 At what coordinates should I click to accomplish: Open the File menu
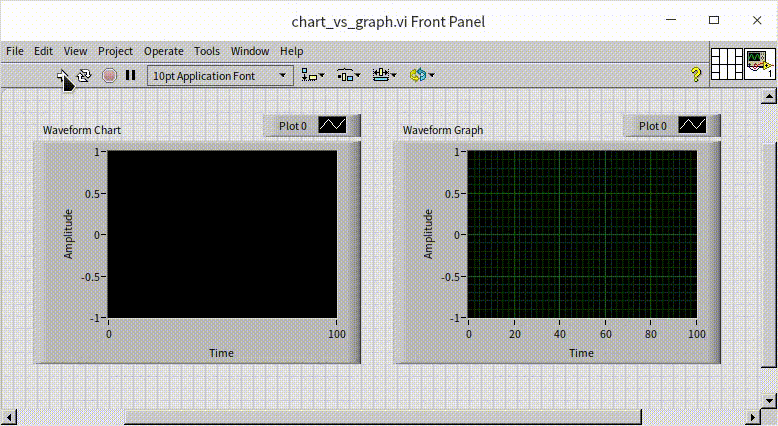(15, 51)
